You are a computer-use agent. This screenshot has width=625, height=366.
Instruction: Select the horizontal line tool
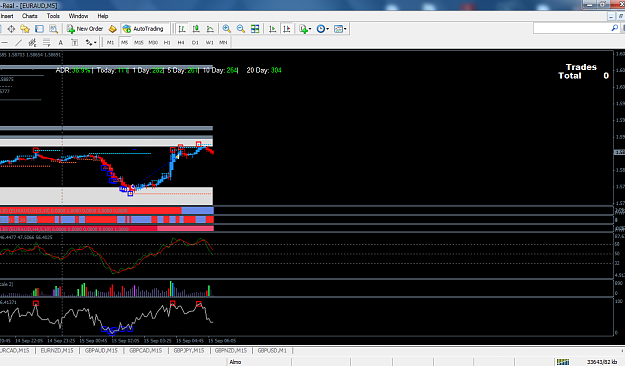pyautogui.click(x=5, y=42)
